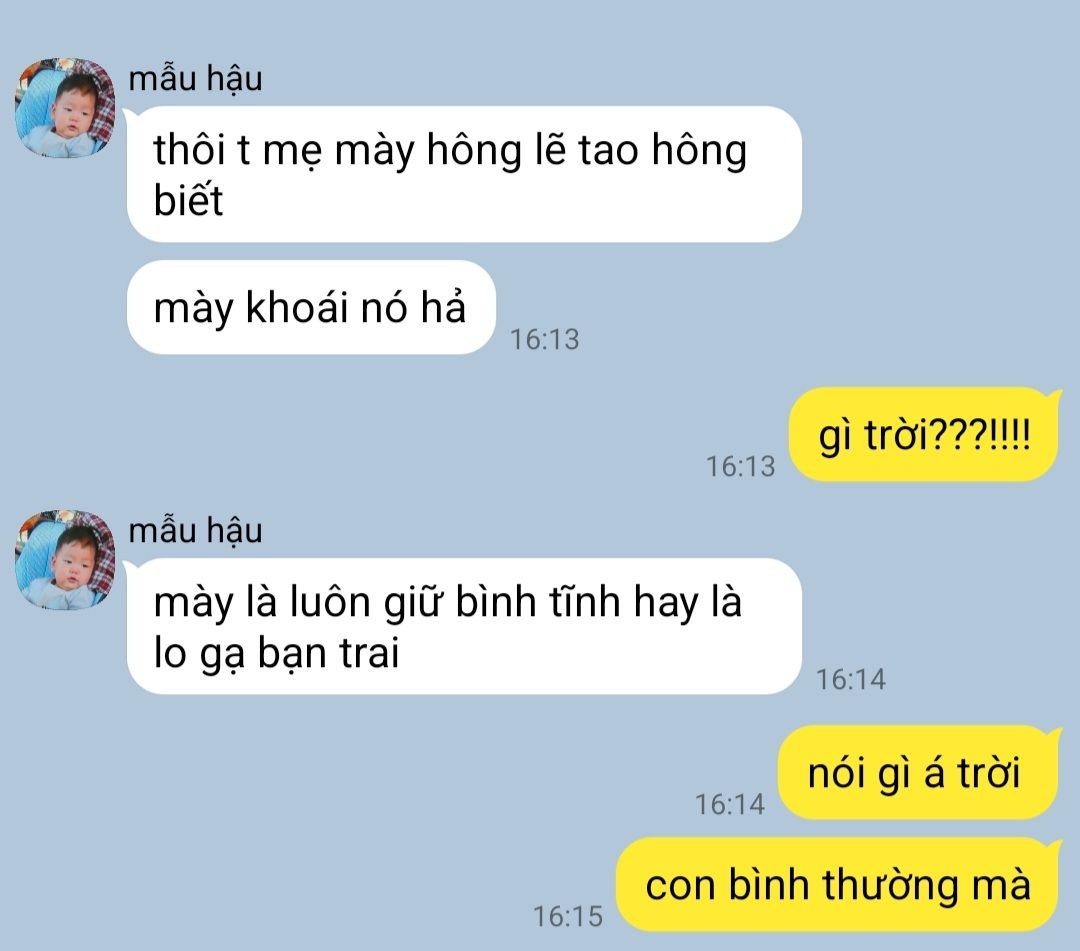
Task: Open the lower mẫu hậu baby avatar
Action: click(65, 560)
